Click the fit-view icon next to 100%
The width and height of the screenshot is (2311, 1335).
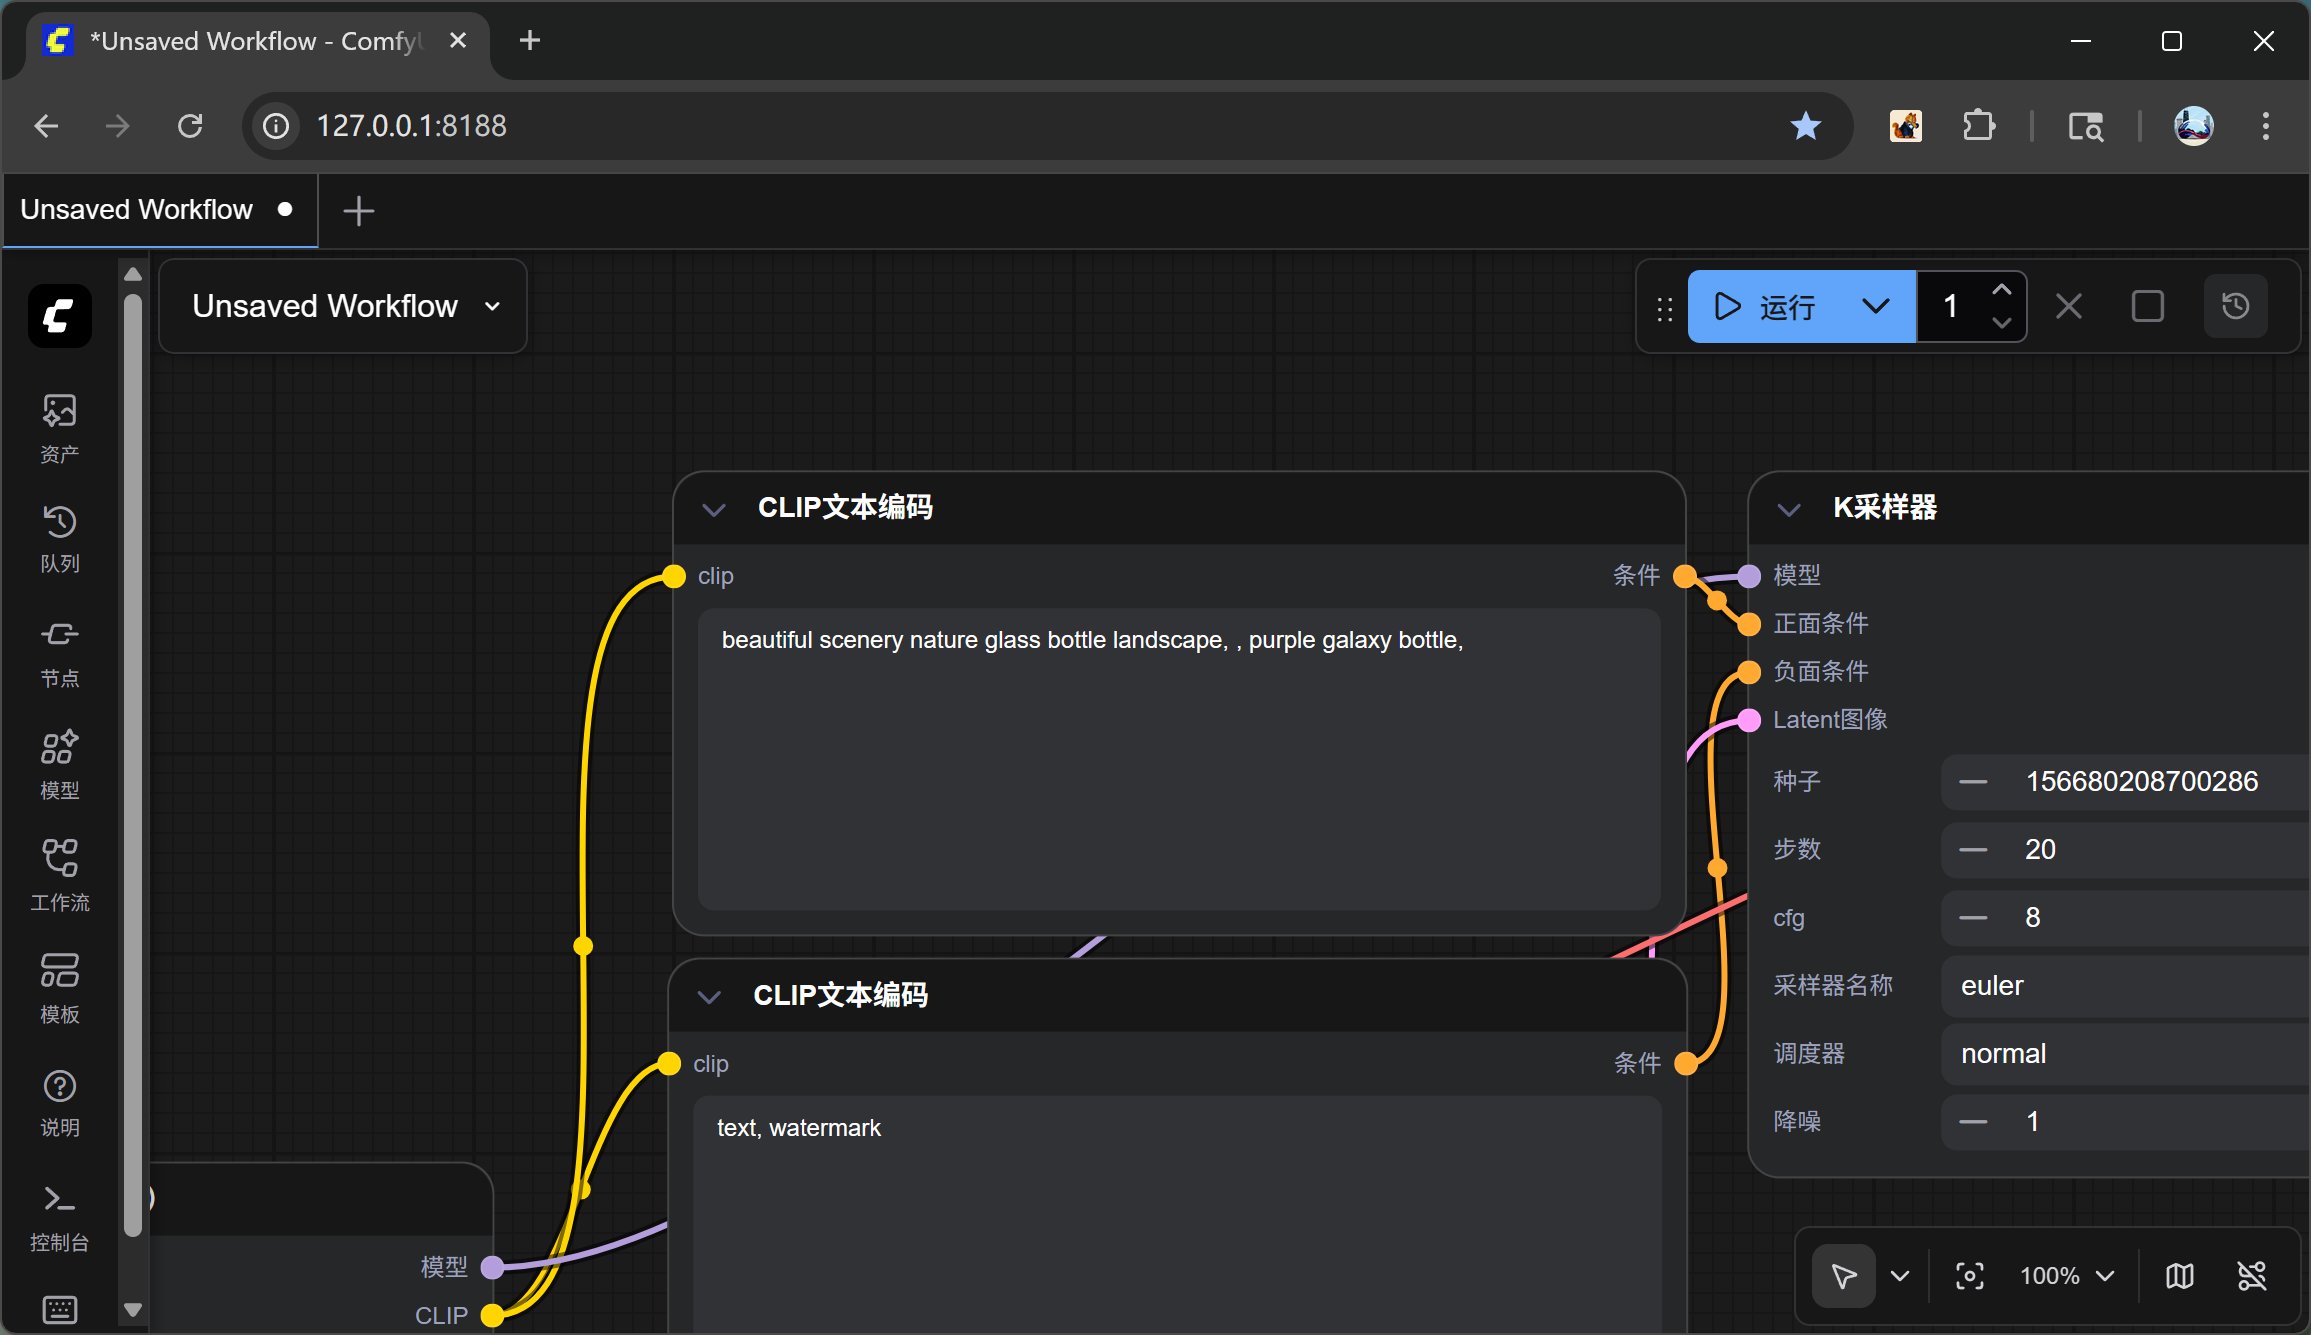click(x=1969, y=1276)
